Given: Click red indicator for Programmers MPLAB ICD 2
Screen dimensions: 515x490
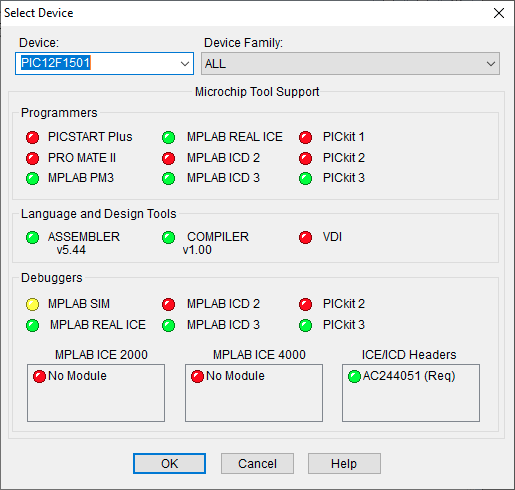Looking at the screenshot, I should pyautogui.click(x=169, y=158).
